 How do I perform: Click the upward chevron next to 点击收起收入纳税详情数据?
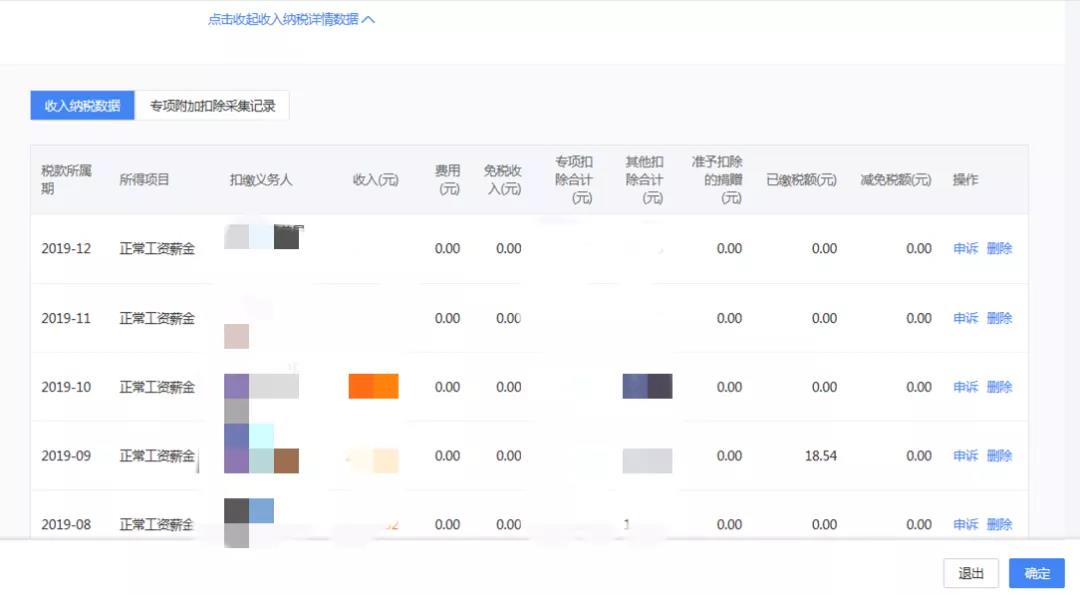pos(368,17)
